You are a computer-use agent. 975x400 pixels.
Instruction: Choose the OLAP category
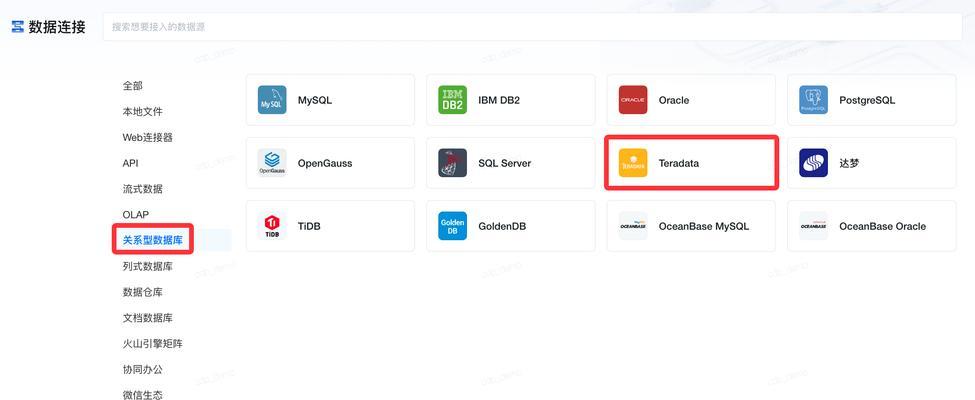pyautogui.click(x=136, y=215)
